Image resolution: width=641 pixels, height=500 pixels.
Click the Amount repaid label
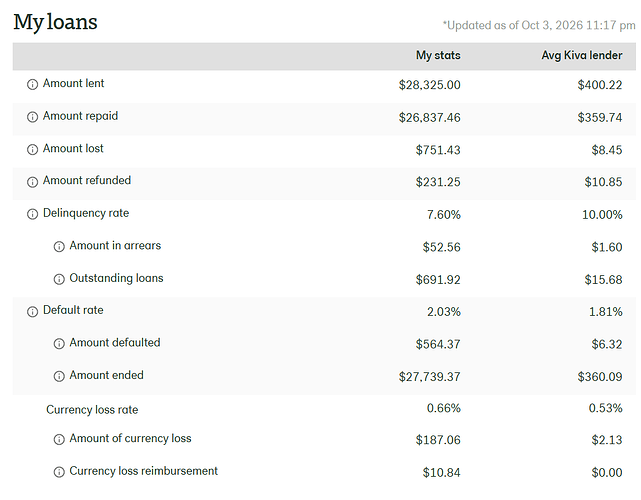81,116
